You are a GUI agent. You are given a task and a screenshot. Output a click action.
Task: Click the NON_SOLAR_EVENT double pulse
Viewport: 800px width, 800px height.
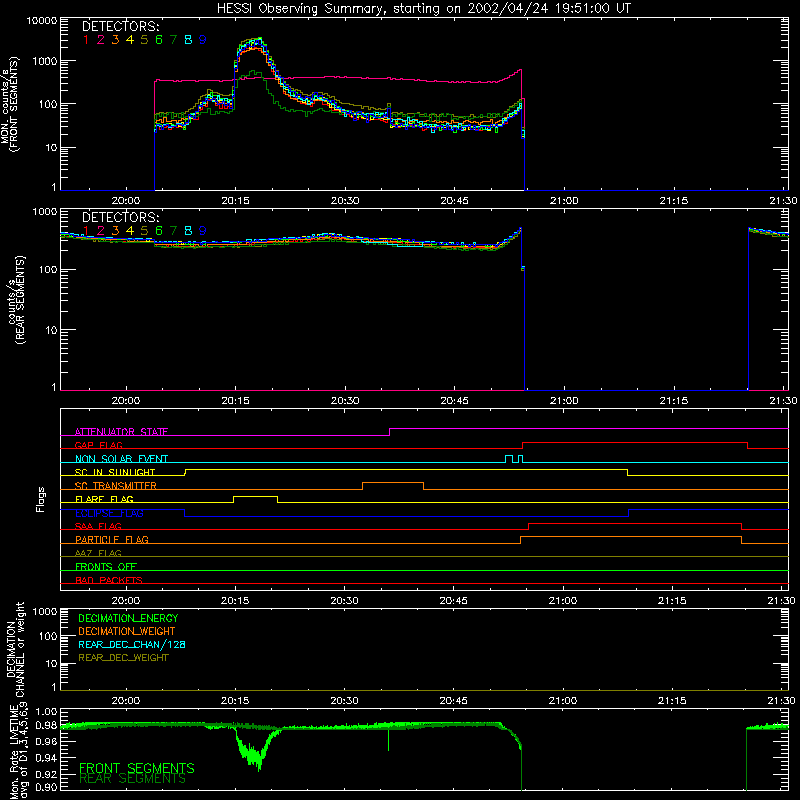(514, 459)
